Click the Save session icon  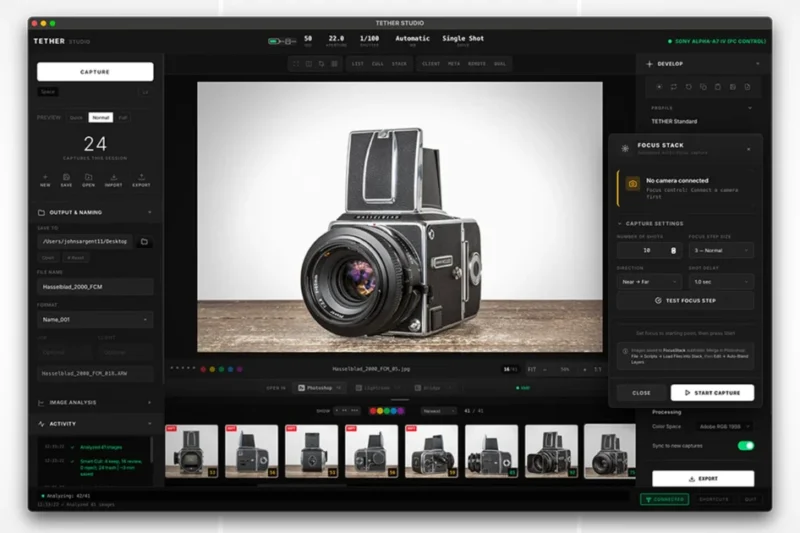66,177
